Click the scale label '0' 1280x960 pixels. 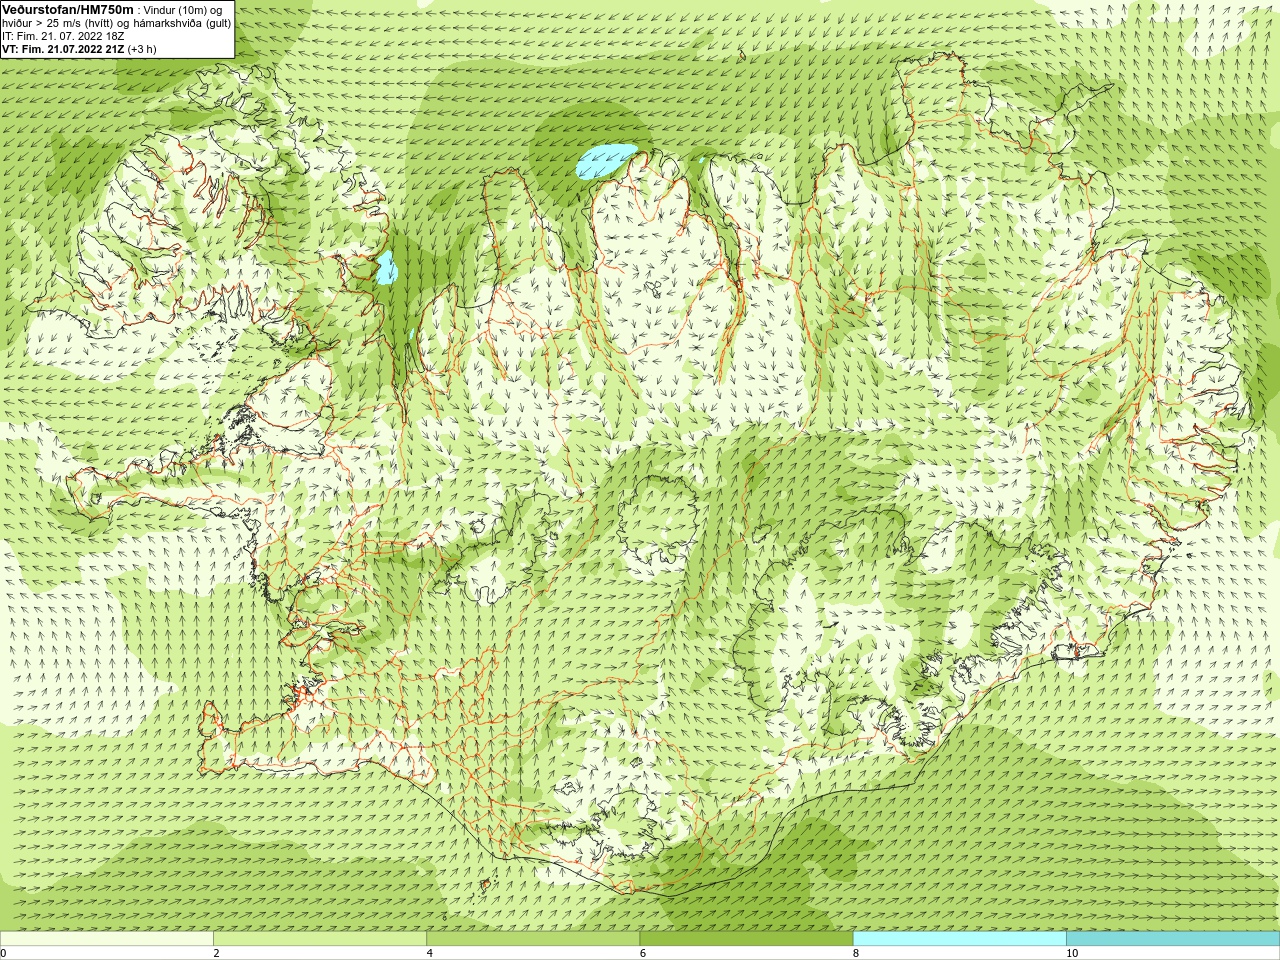4,953
